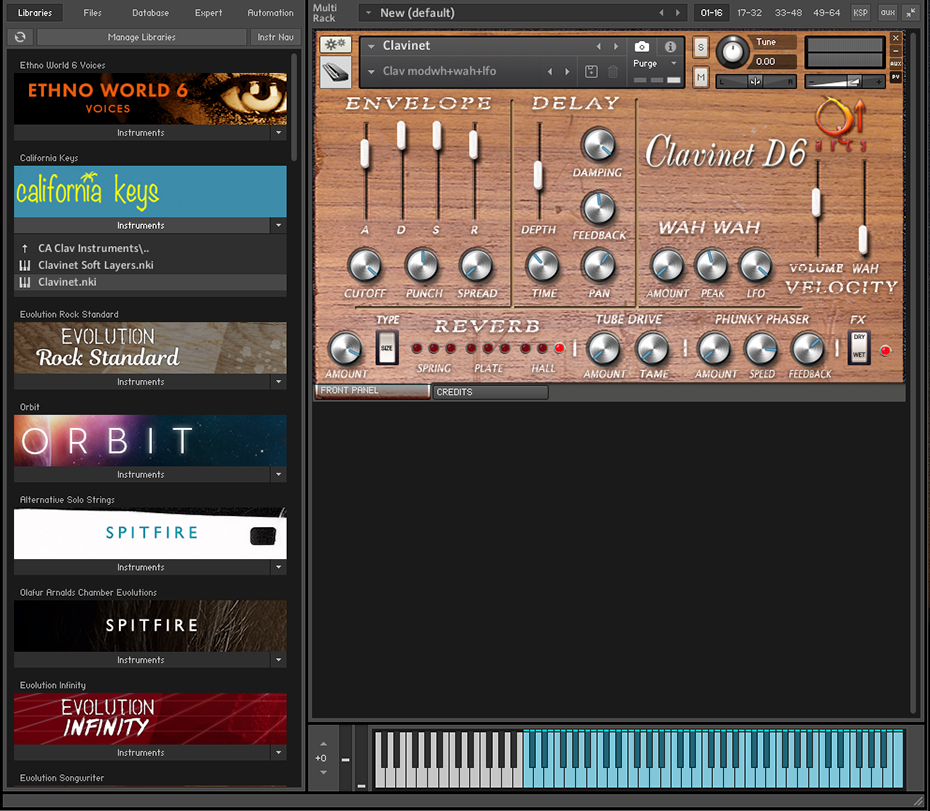Show instrument info via the i icon
The width and height of the screenshot is (930, 811).
670,46
